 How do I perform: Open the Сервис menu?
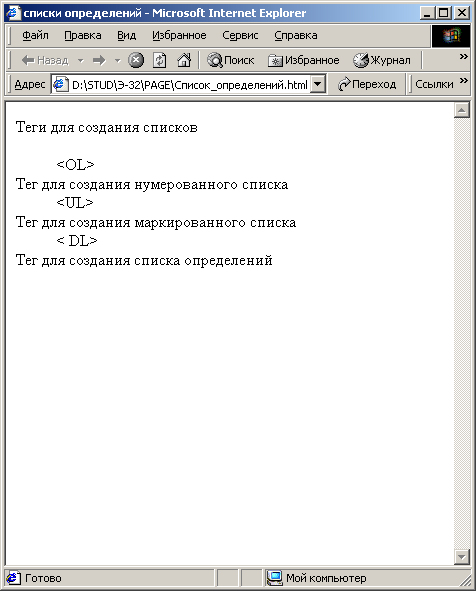[x=240, y=35]
